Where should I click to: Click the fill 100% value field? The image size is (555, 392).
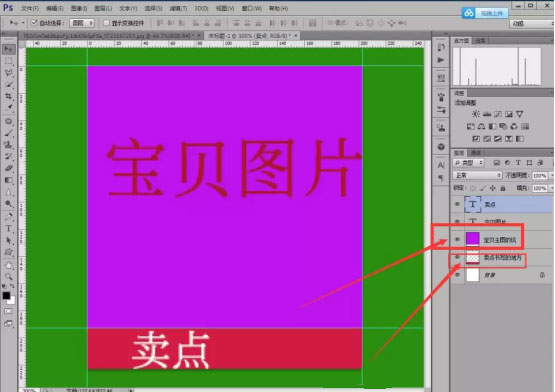point(540,188)
